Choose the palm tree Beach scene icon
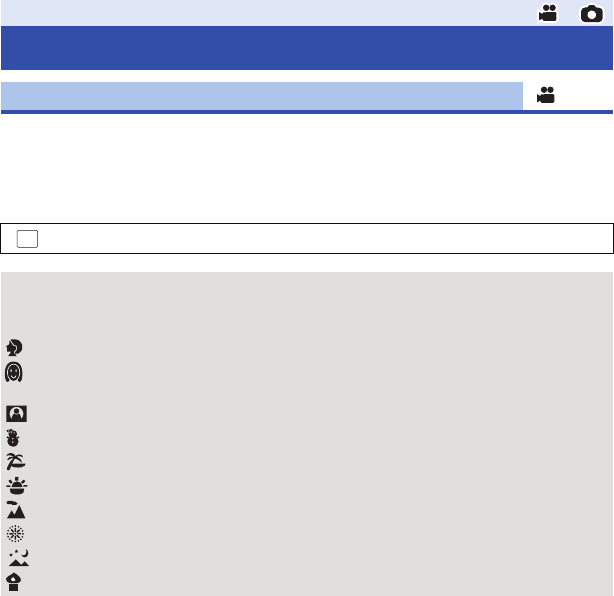This screenshot has height=596, width=614. [x=16, y=462]
